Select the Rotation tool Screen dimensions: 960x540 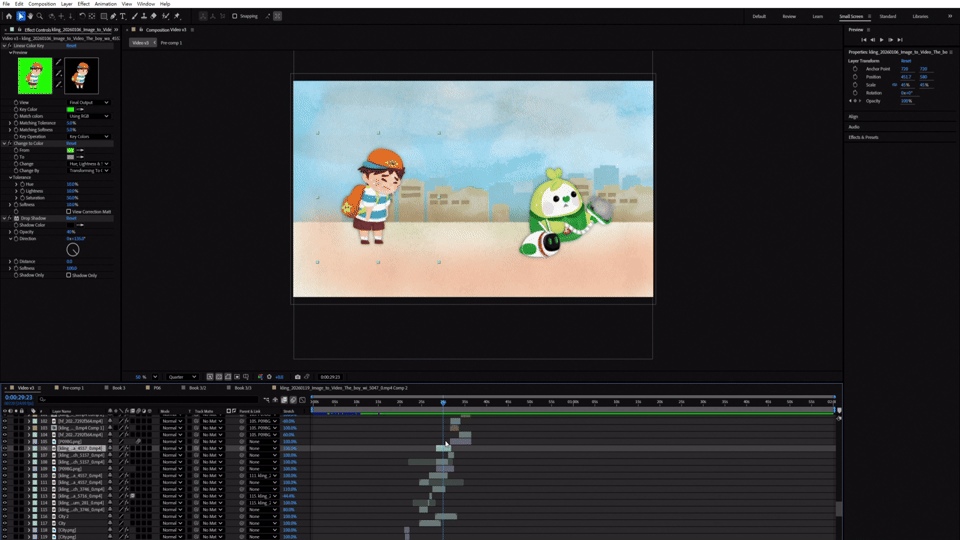click(82, 17)
